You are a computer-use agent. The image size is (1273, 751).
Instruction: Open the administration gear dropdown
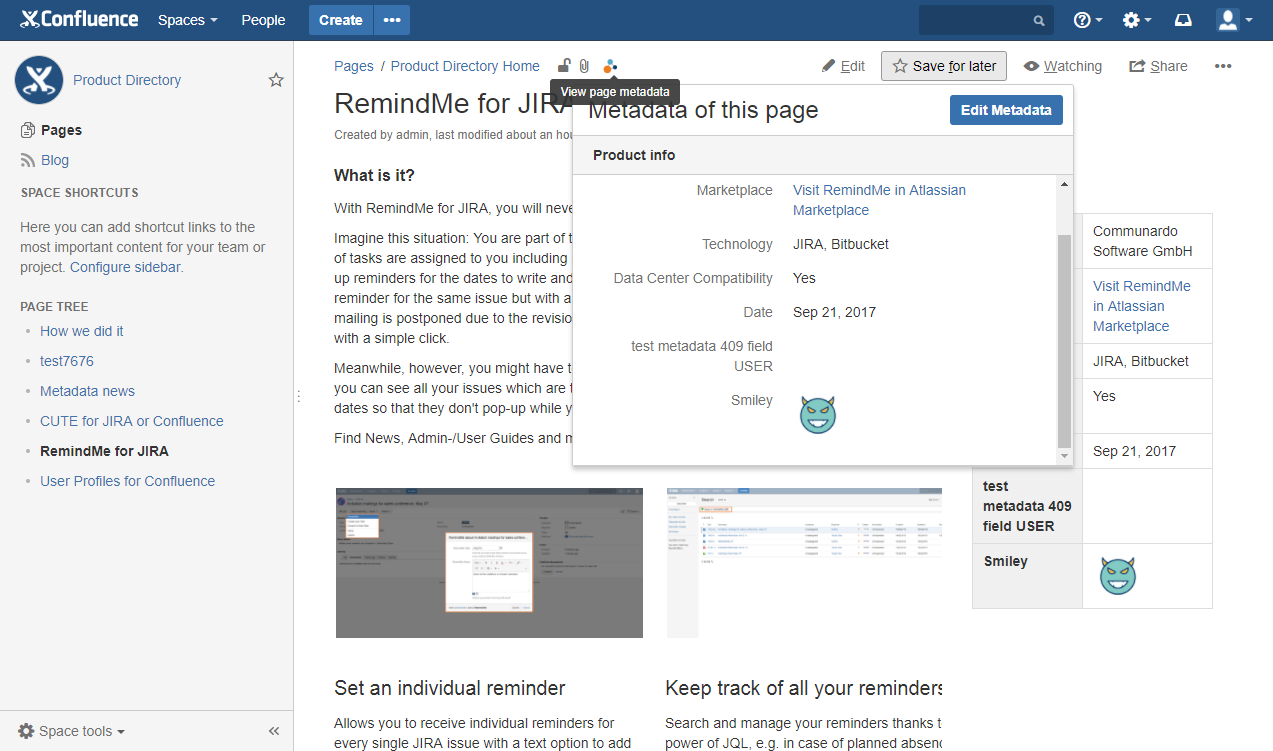[x=1136, y=20]
